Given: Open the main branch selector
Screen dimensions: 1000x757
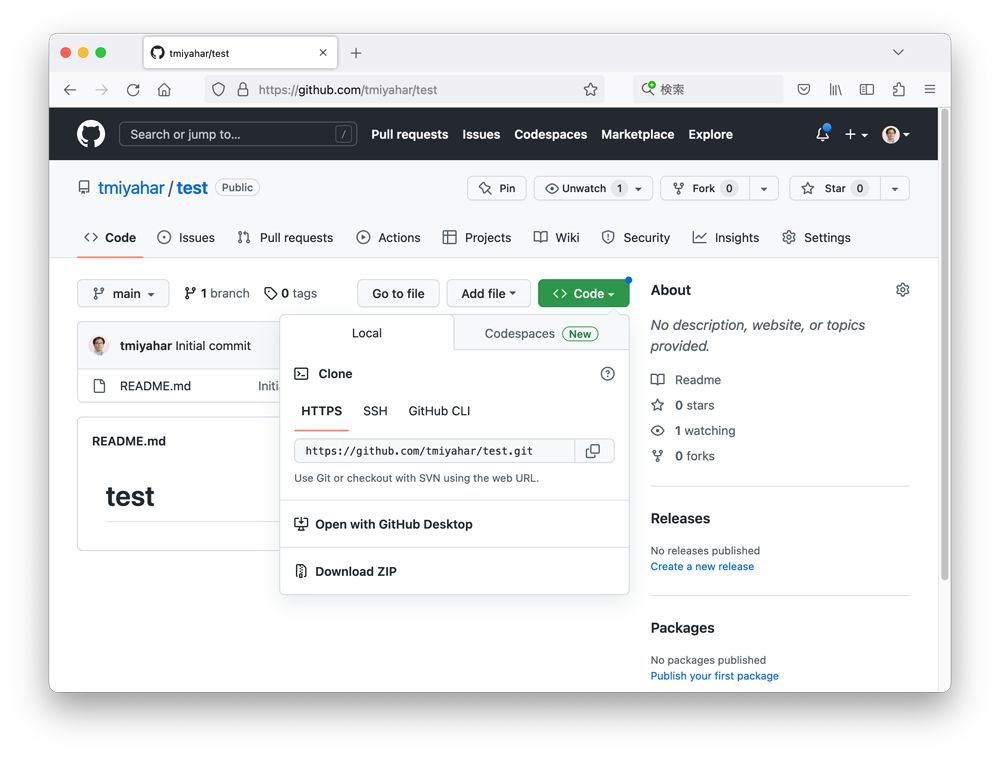Looking at the screenshot, I should [123, 293].
